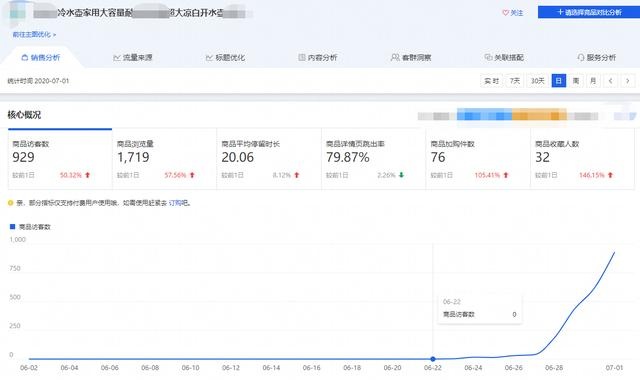Go to the next date with right arrow
640x380 pixels.
[x=628, y=81]
